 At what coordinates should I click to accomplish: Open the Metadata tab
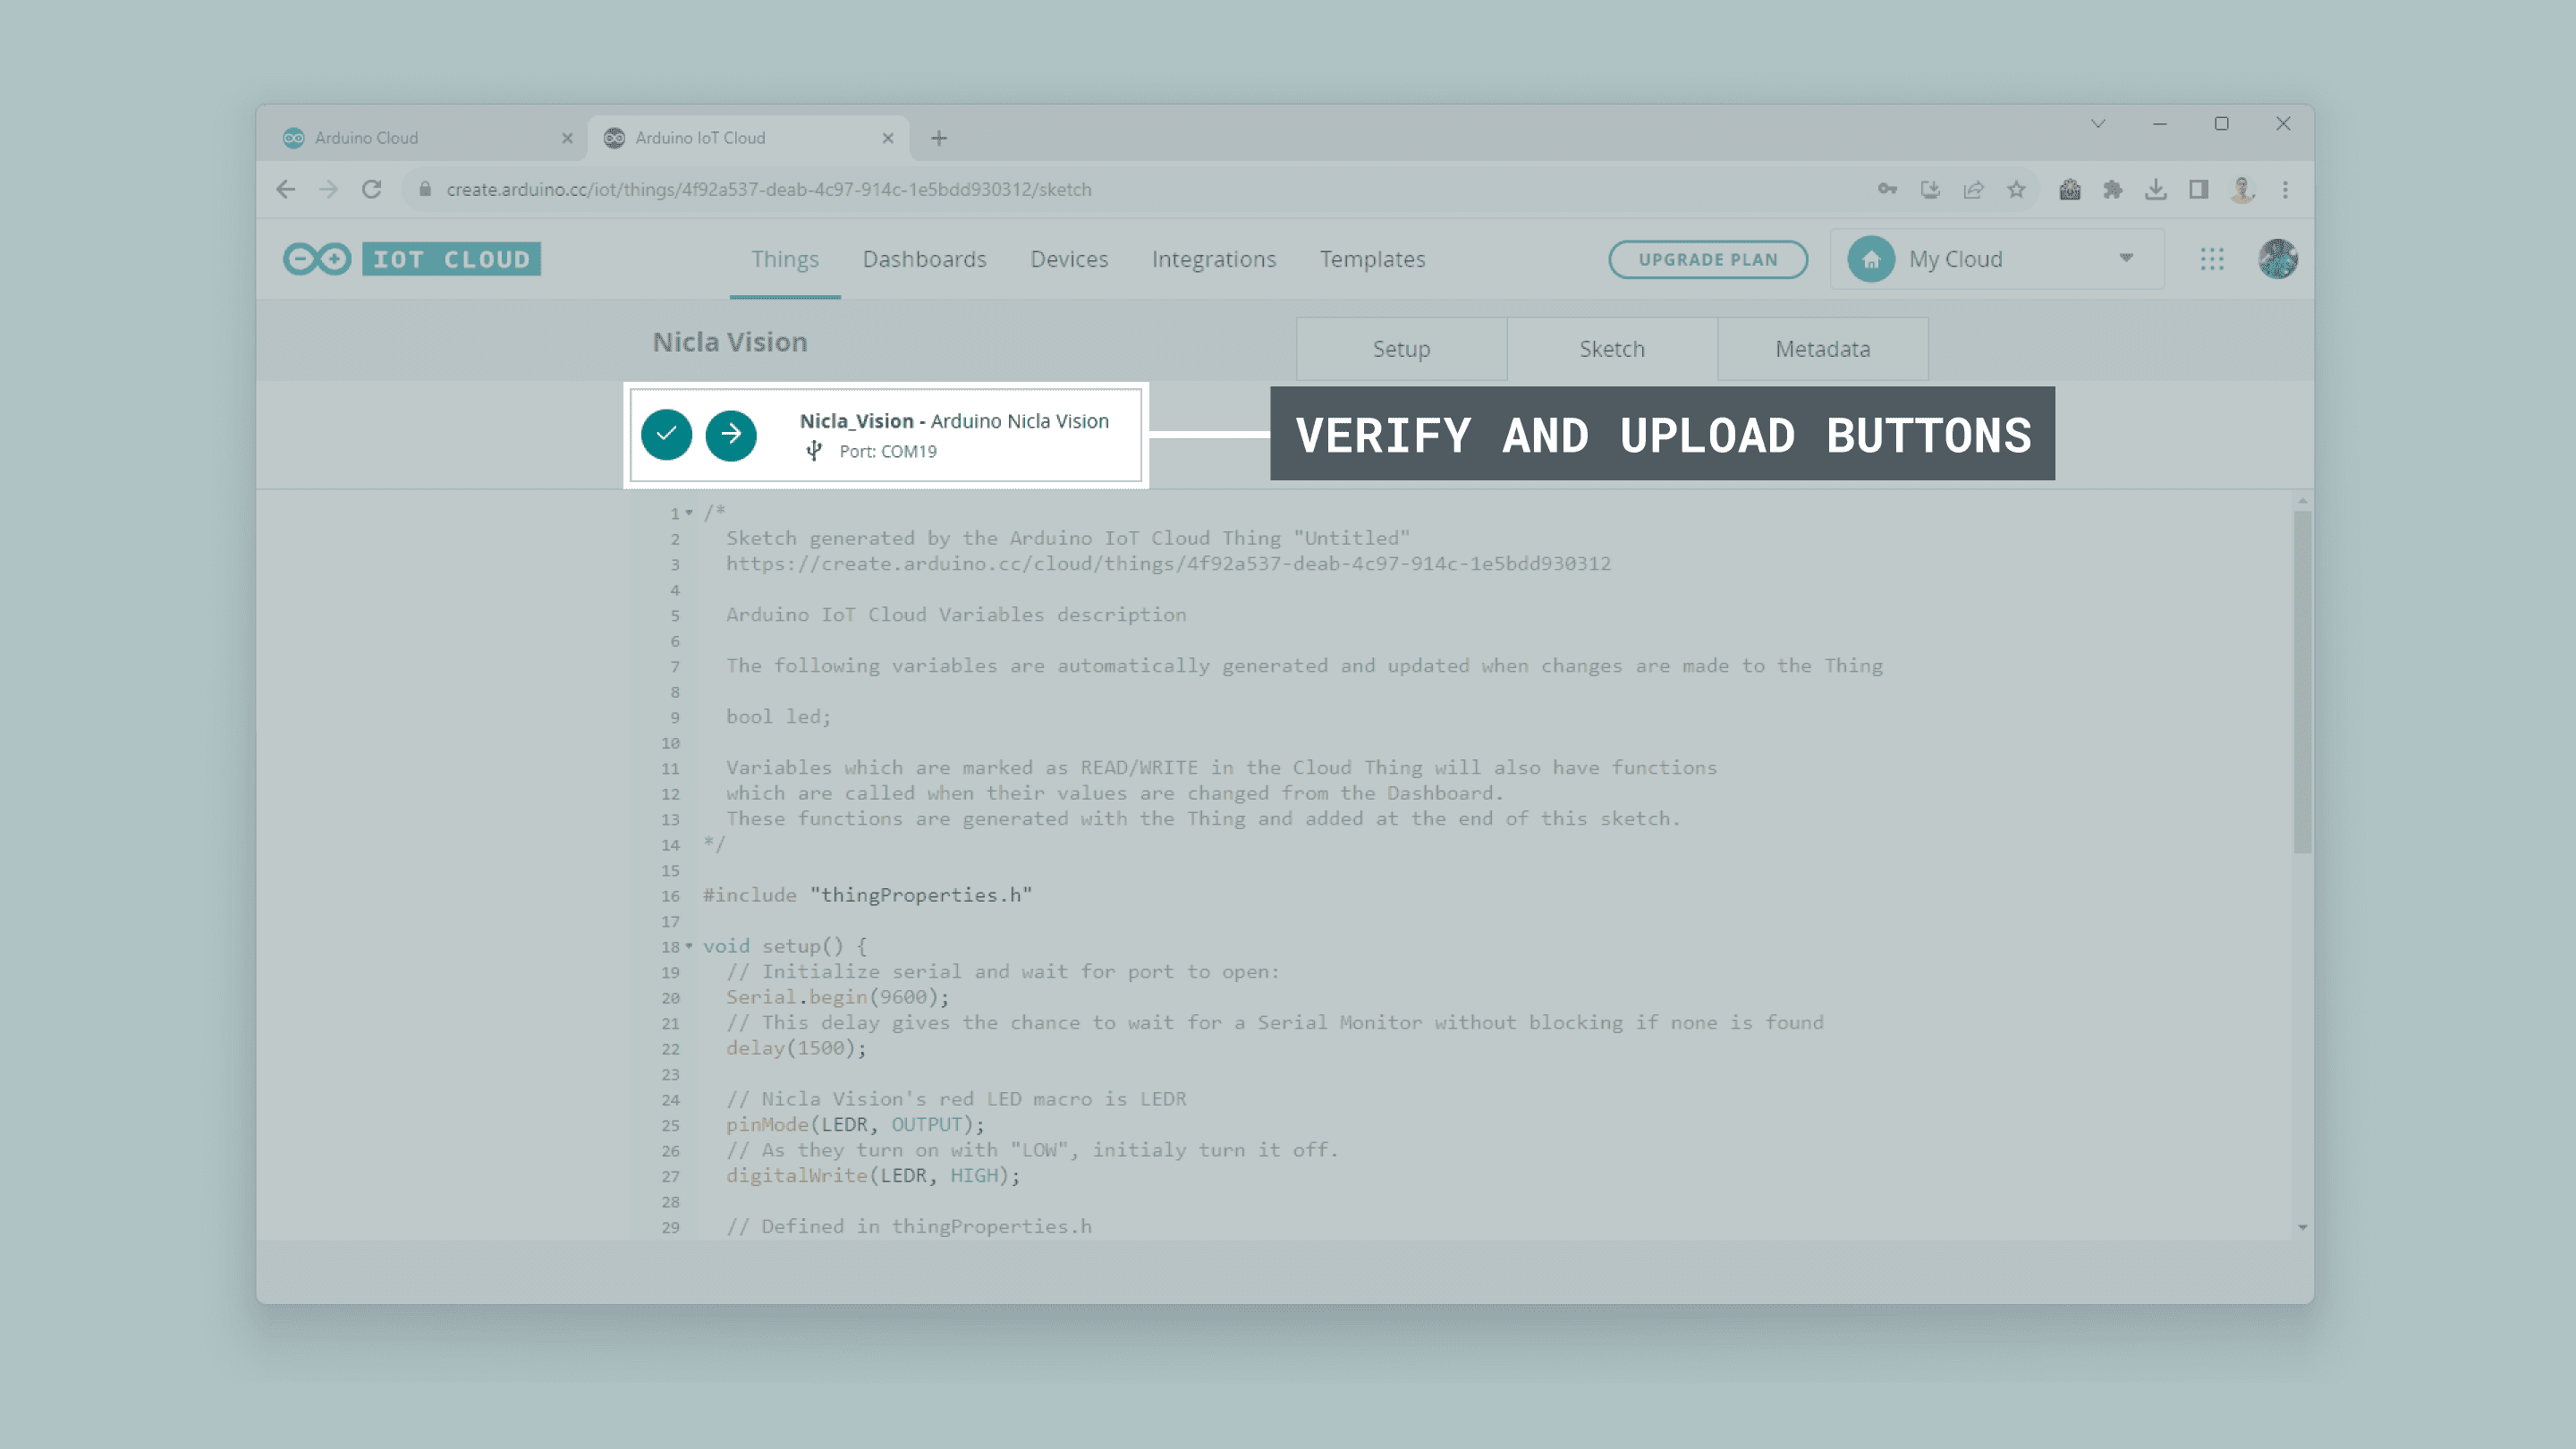pos(1822,349)
